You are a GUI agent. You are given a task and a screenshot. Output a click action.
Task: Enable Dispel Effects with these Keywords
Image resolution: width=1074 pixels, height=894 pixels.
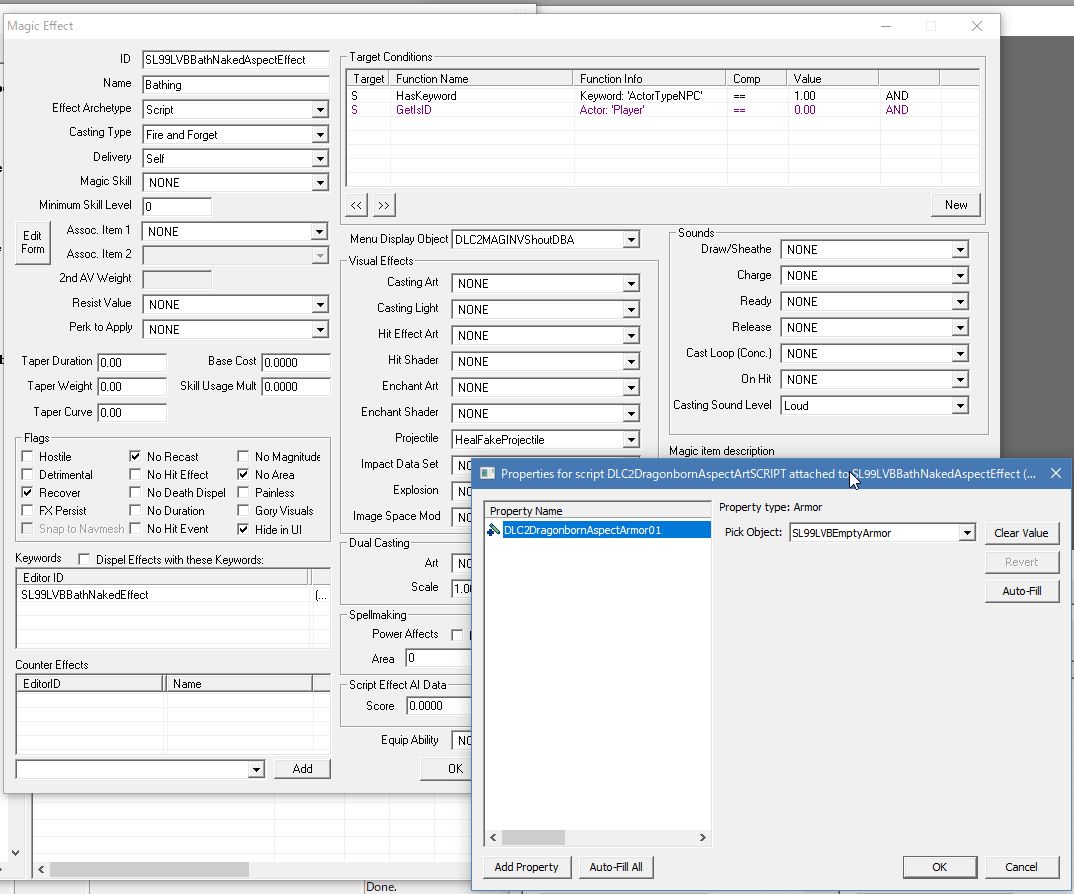pyautogui.click(x=84, y=560)
